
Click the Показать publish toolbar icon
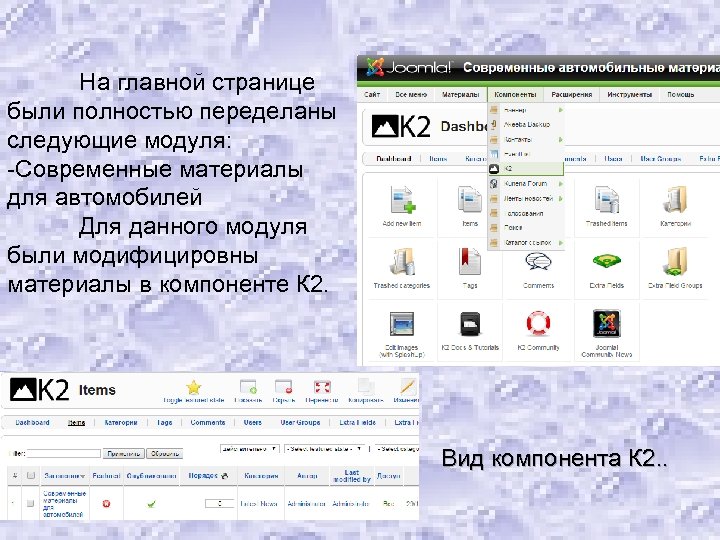tap(248, 391)
